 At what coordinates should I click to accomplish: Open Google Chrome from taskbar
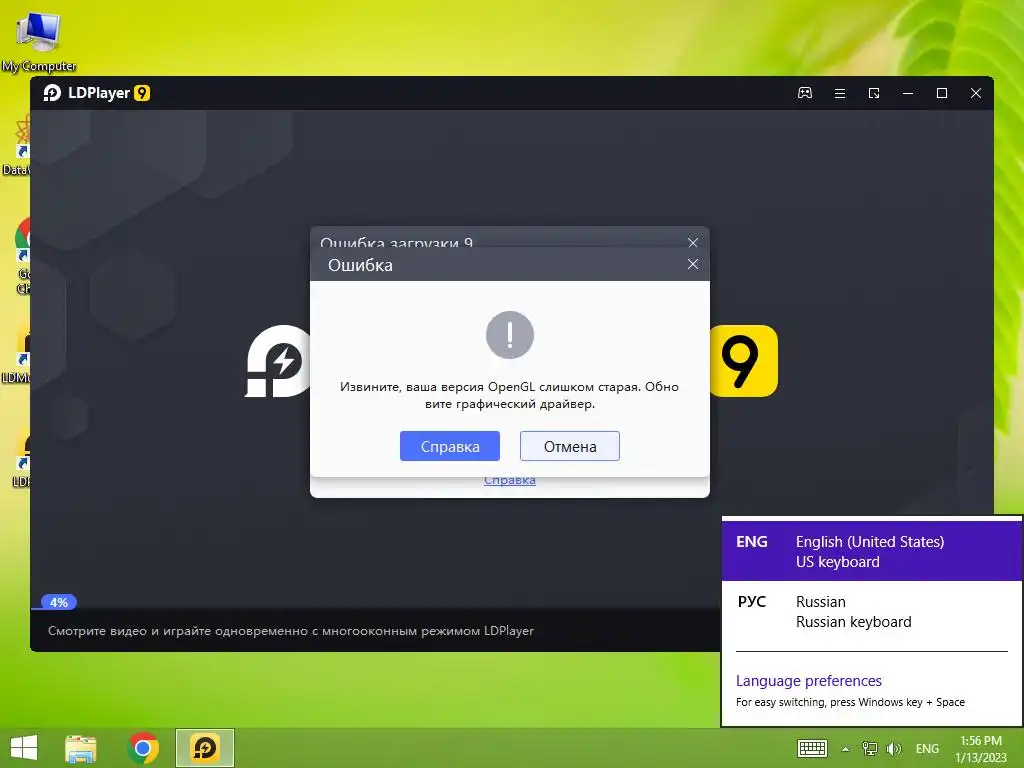tap(143, 748)
